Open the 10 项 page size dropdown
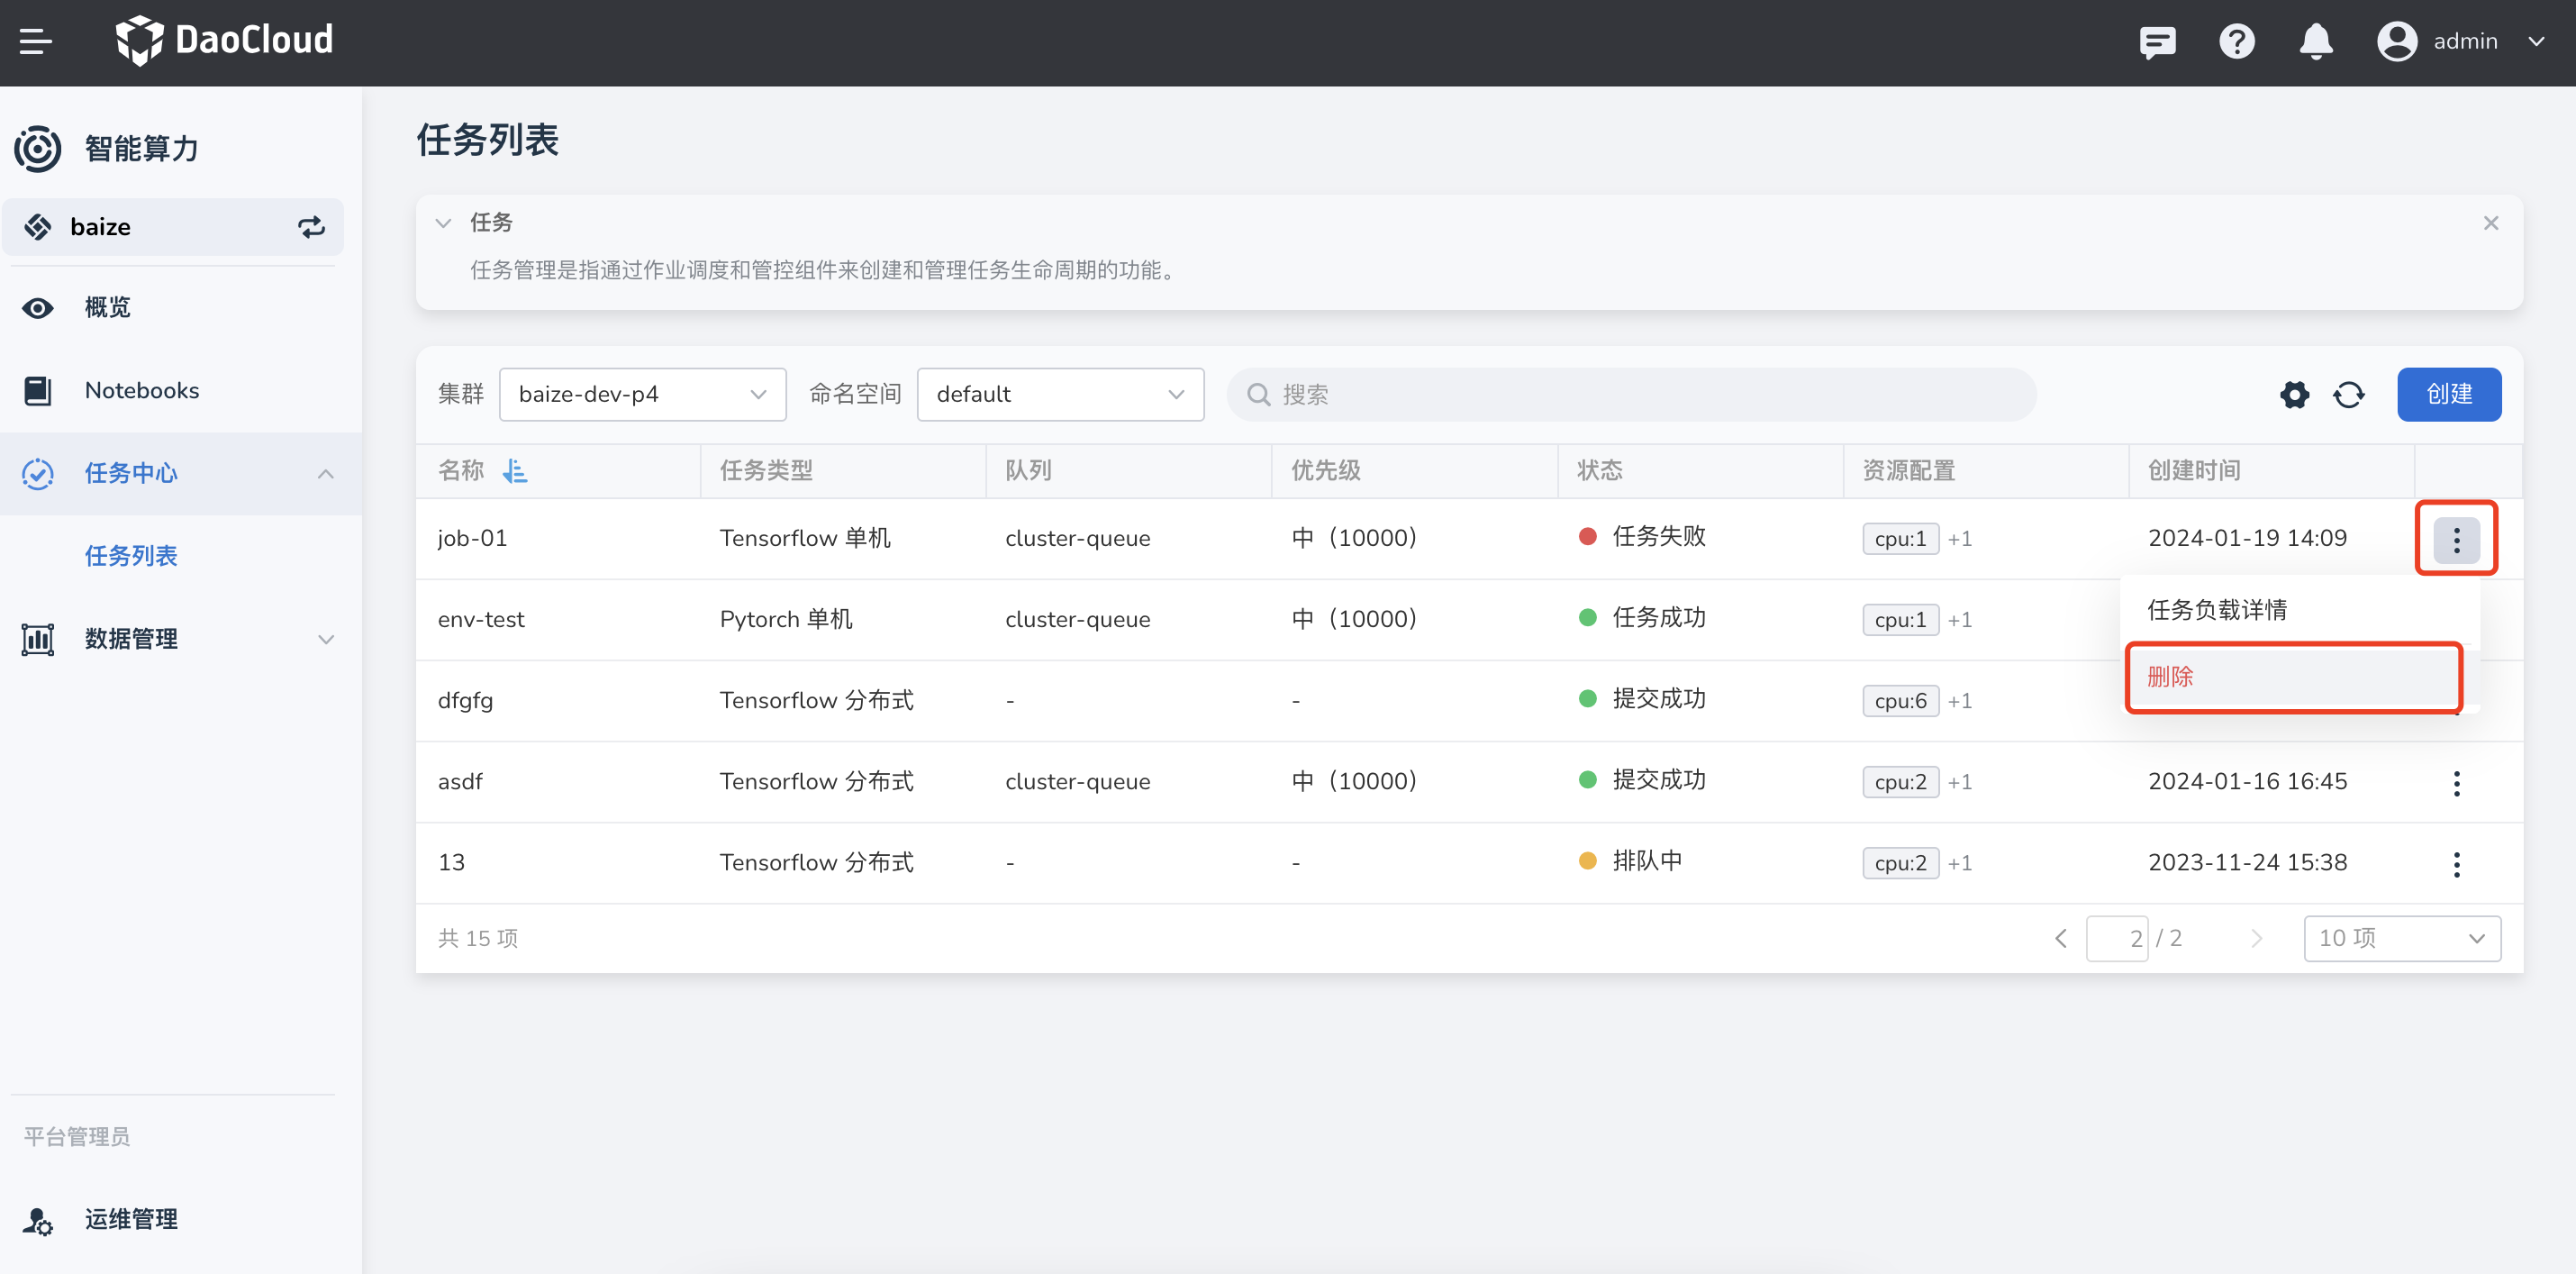 pos(2401,938)
